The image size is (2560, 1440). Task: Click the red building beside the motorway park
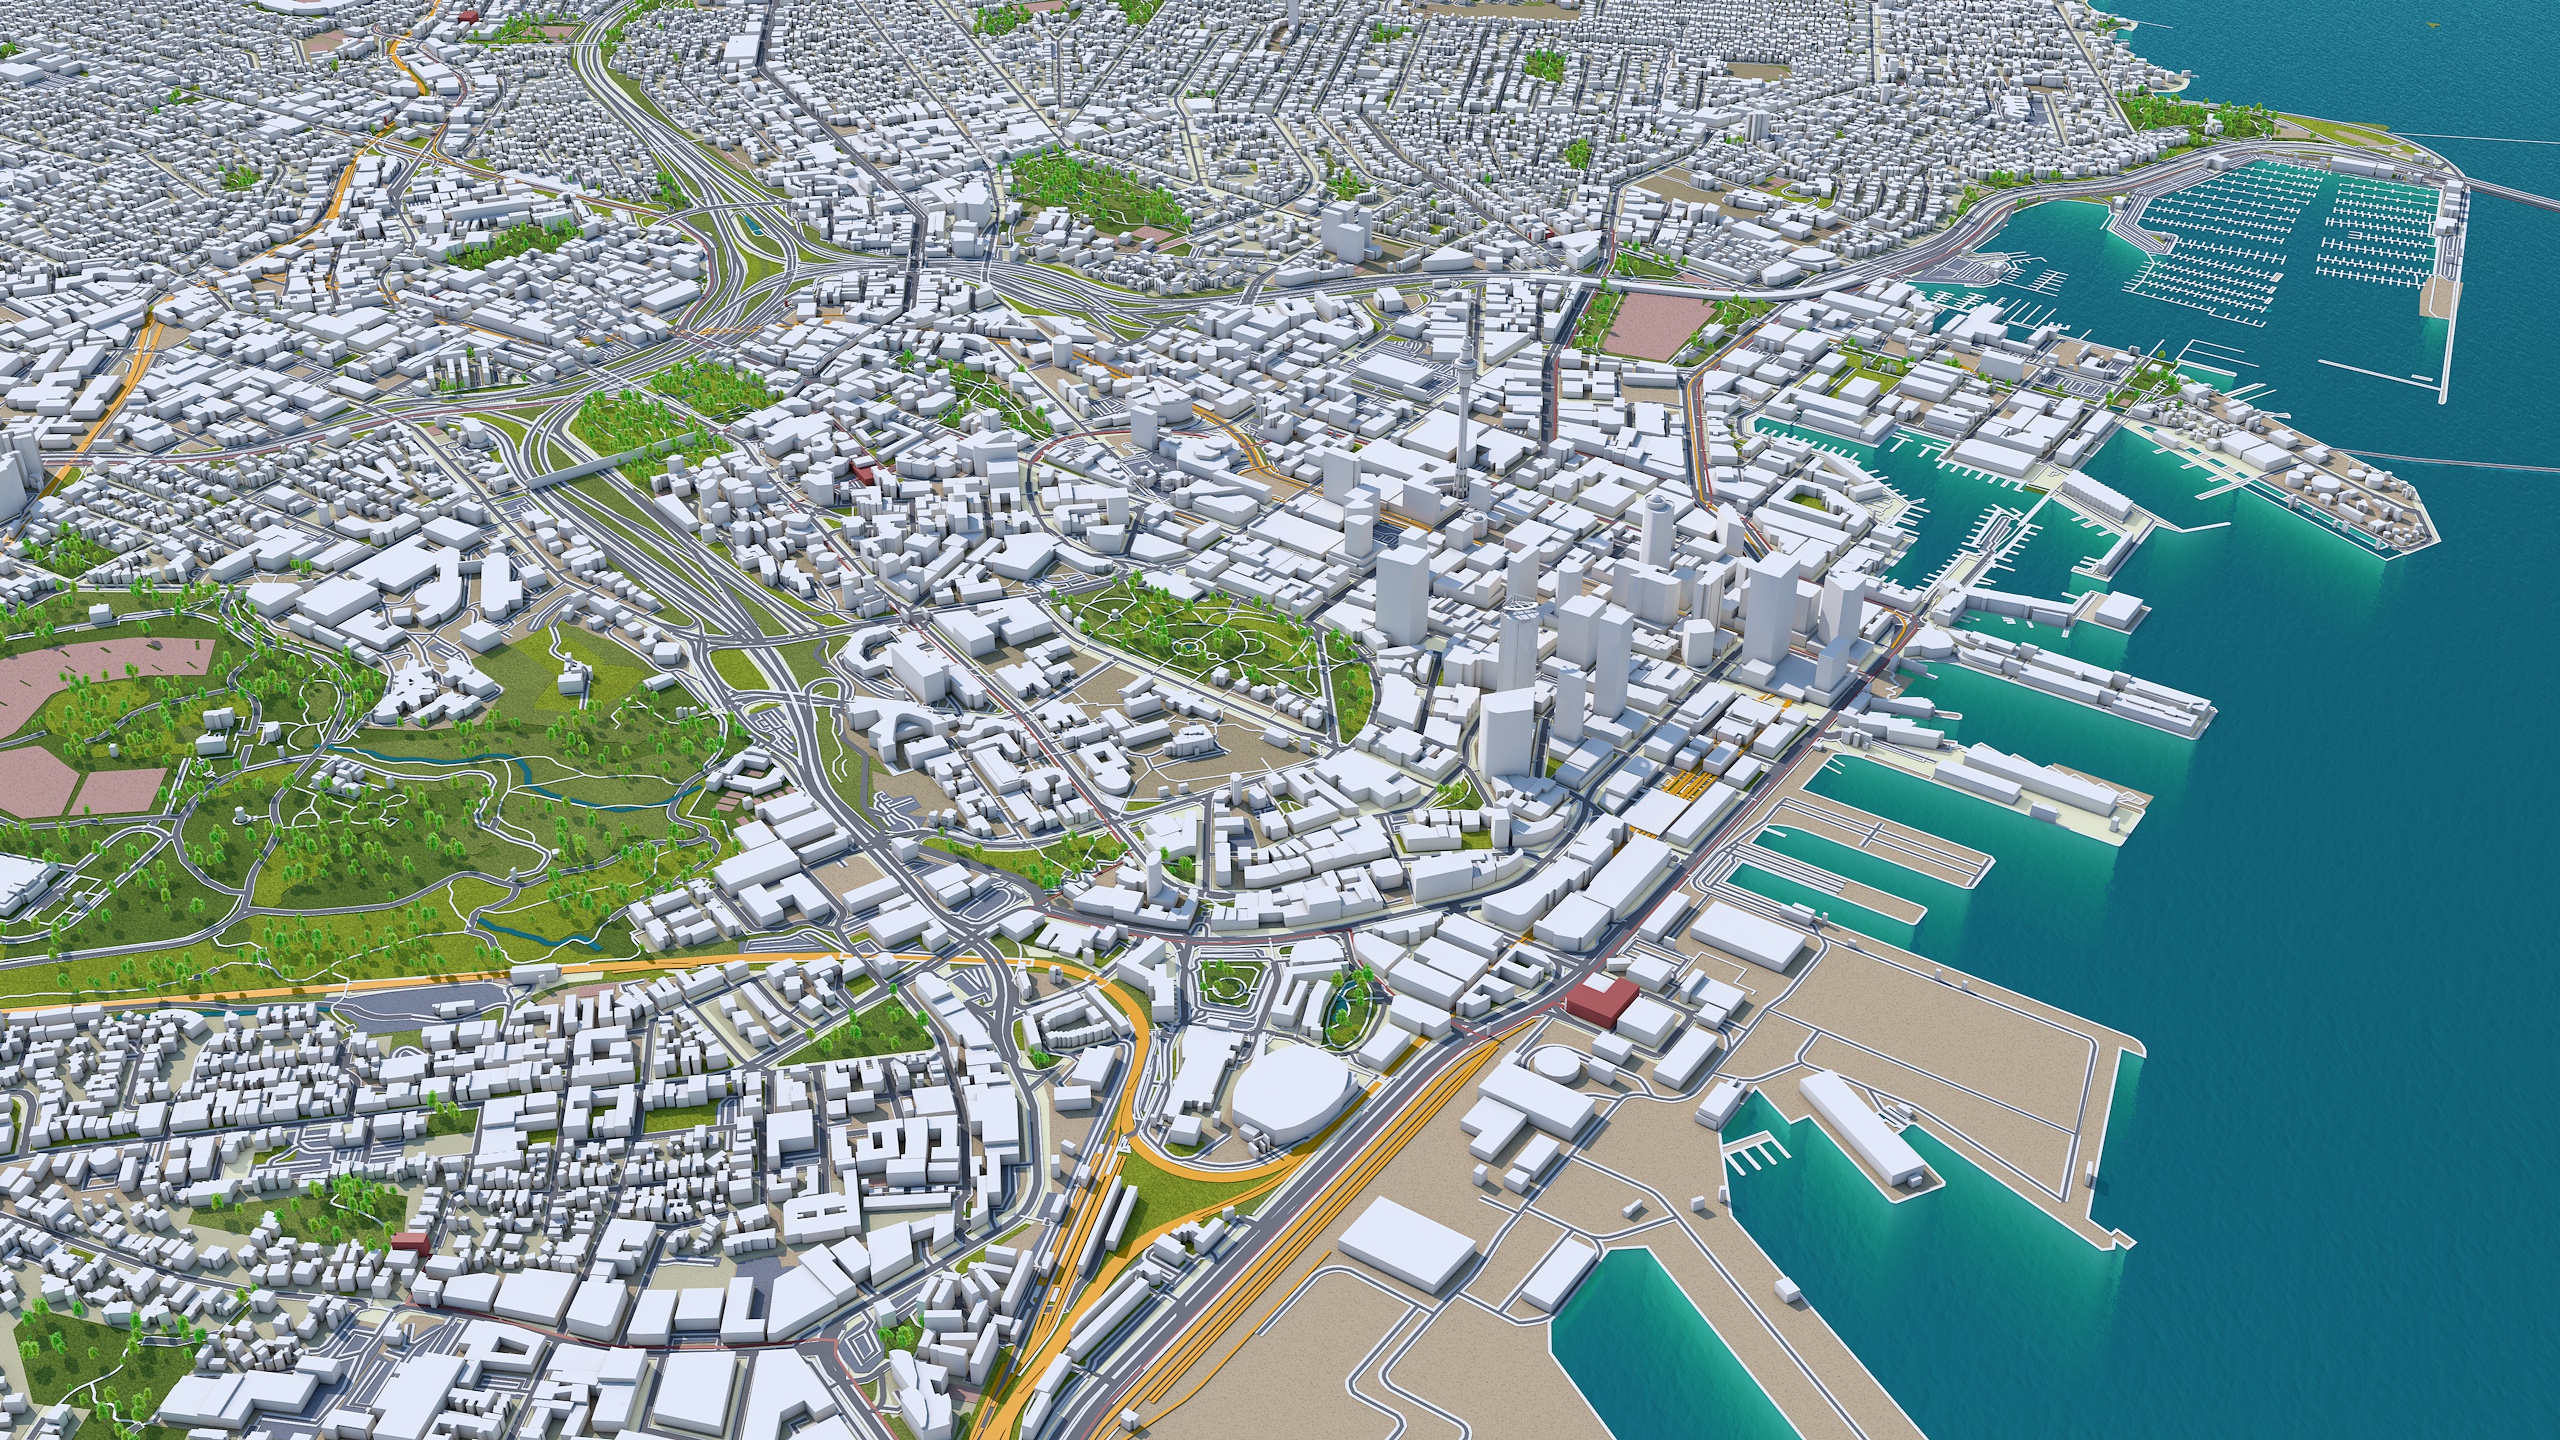(861, 471)
